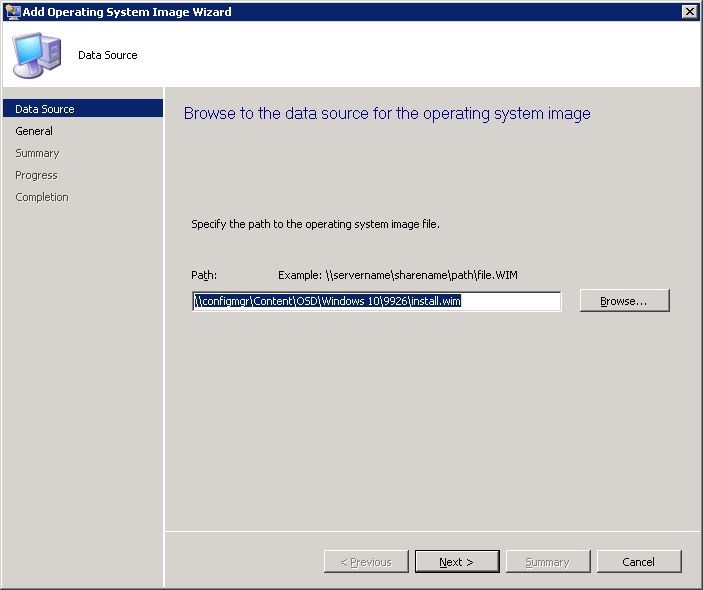Screen dimensions: 703x590
Task: Click the computer monitor icon in the header
Action: (x=36, y=55)
